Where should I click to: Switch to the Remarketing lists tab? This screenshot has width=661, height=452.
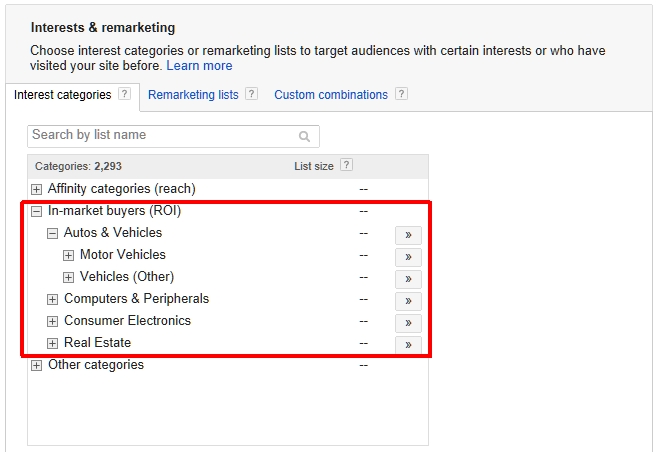click(193, 95)
